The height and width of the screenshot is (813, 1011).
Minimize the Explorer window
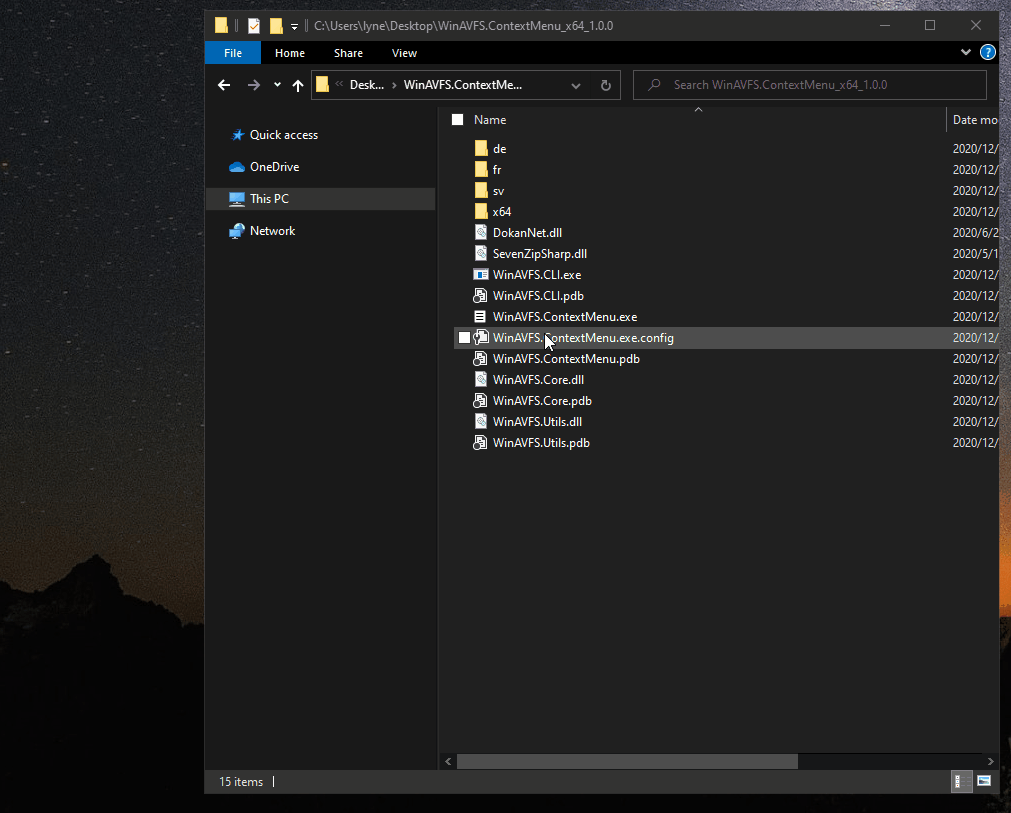(x=885, y=25)
